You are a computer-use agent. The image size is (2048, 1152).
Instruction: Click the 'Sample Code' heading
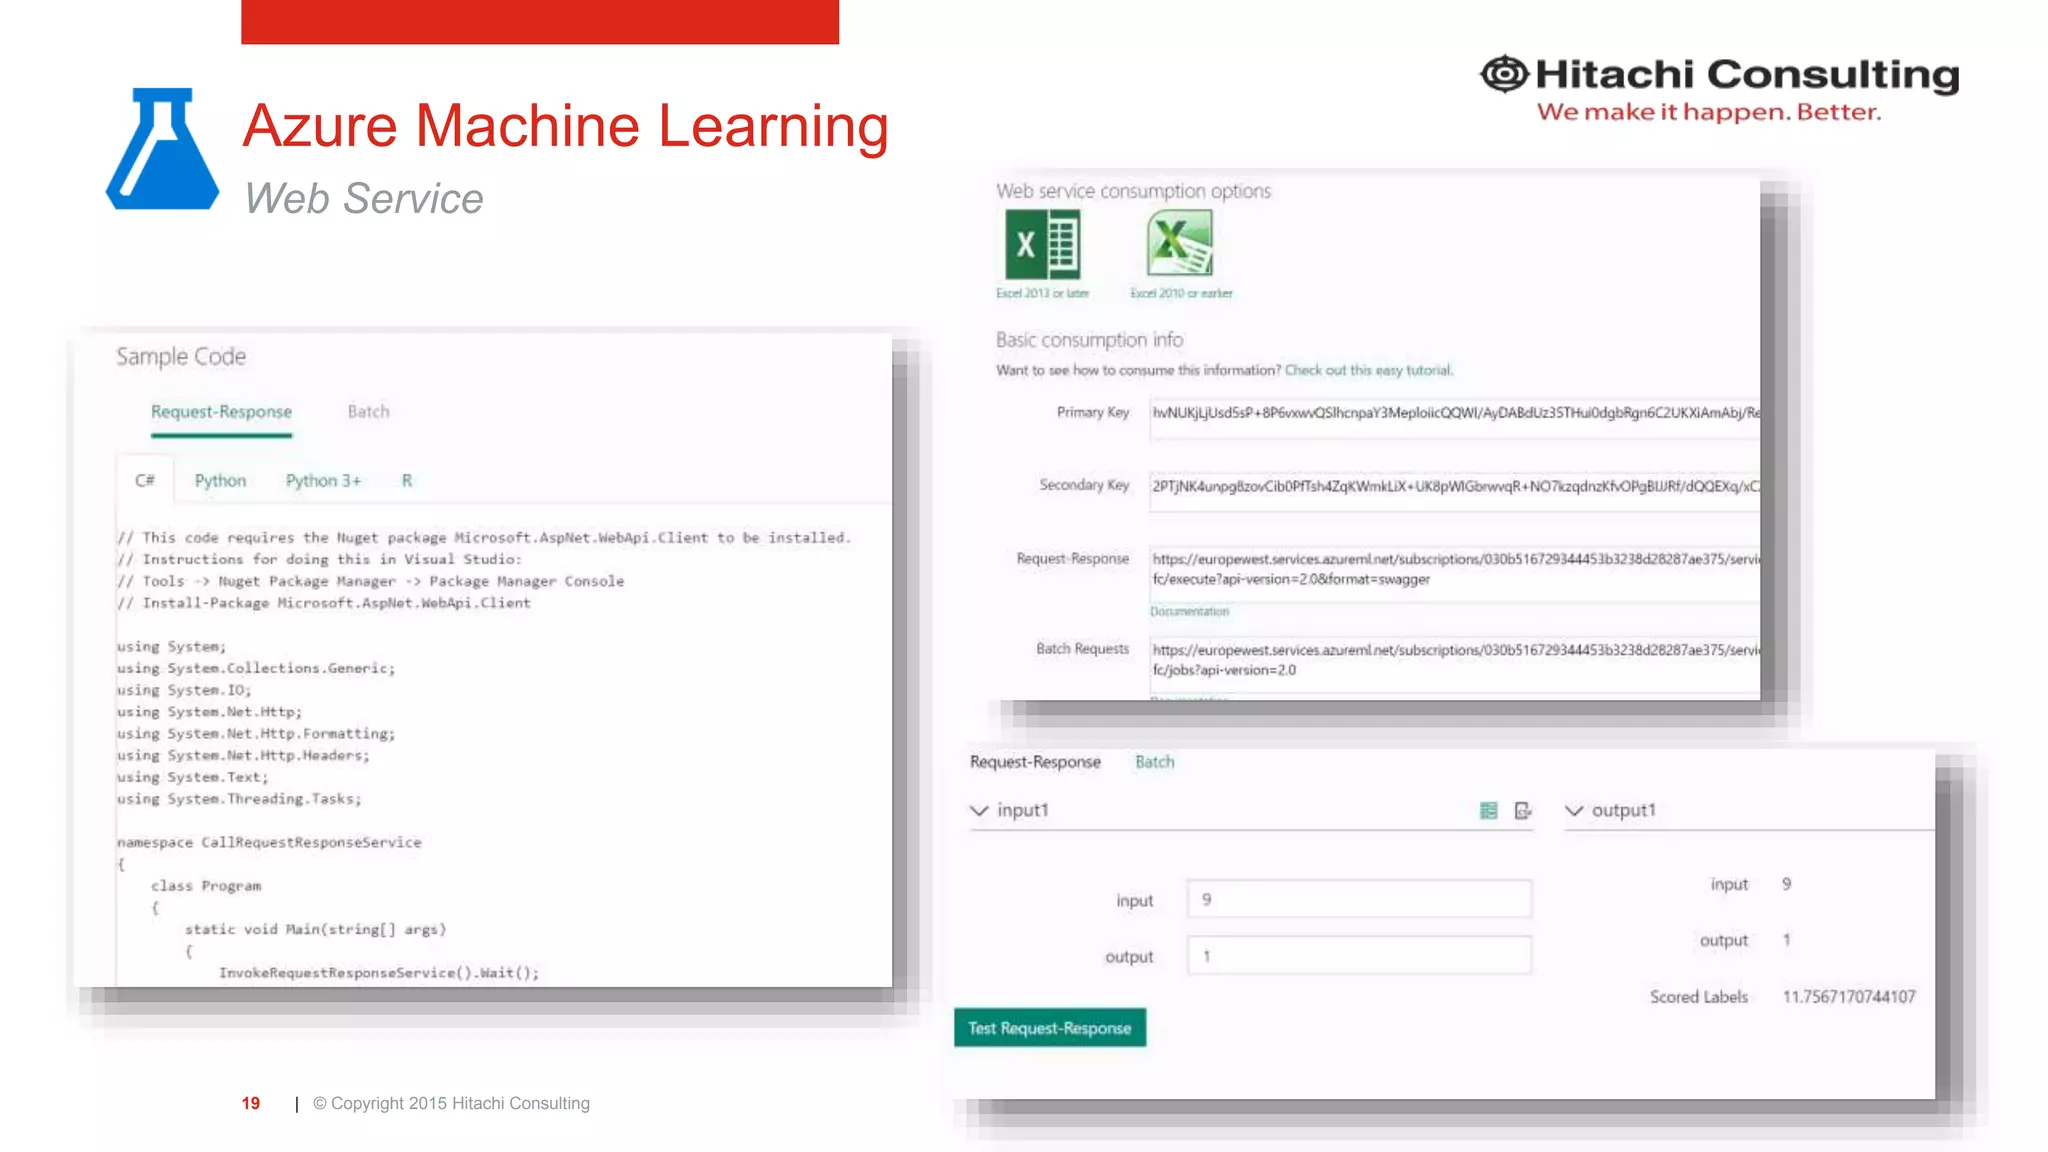[x=181, y=357]
